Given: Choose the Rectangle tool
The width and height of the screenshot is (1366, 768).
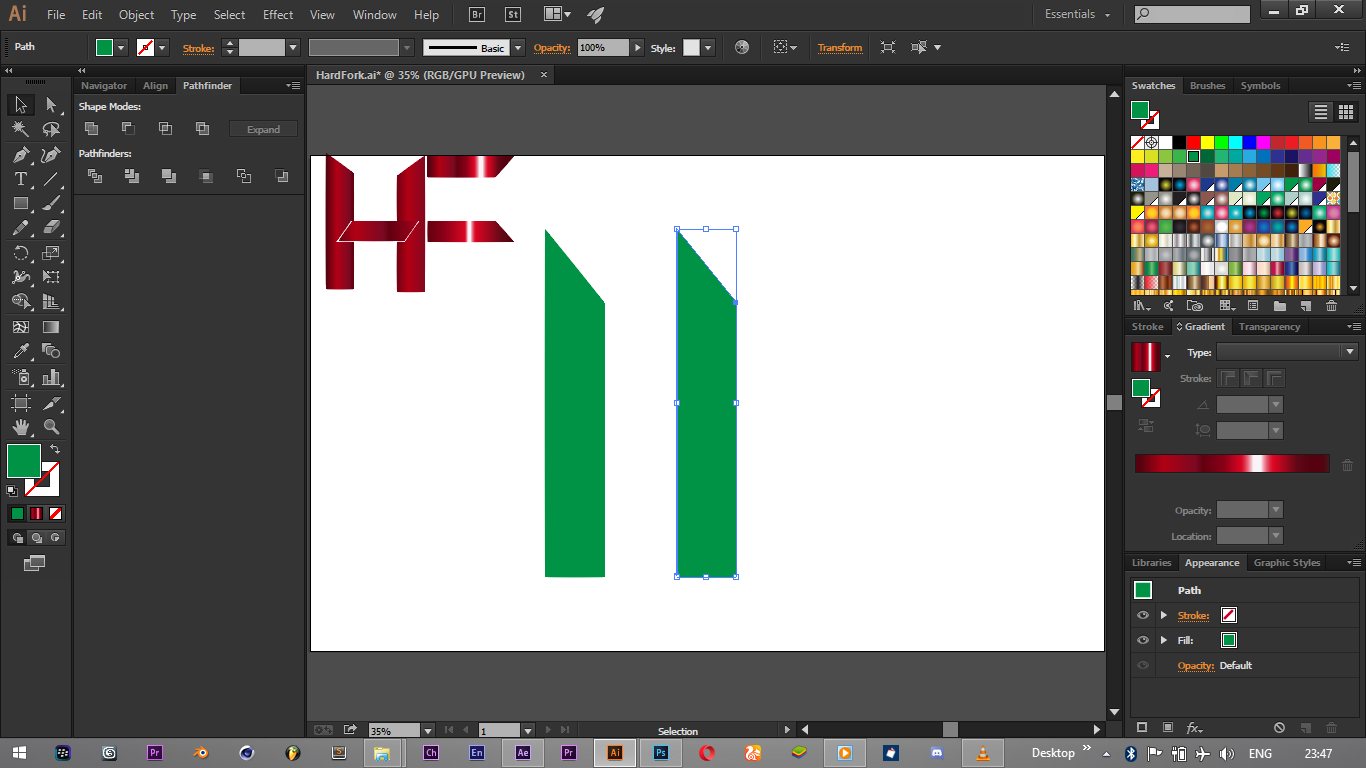Looking at the screenshot, I should tap(21, 203).
